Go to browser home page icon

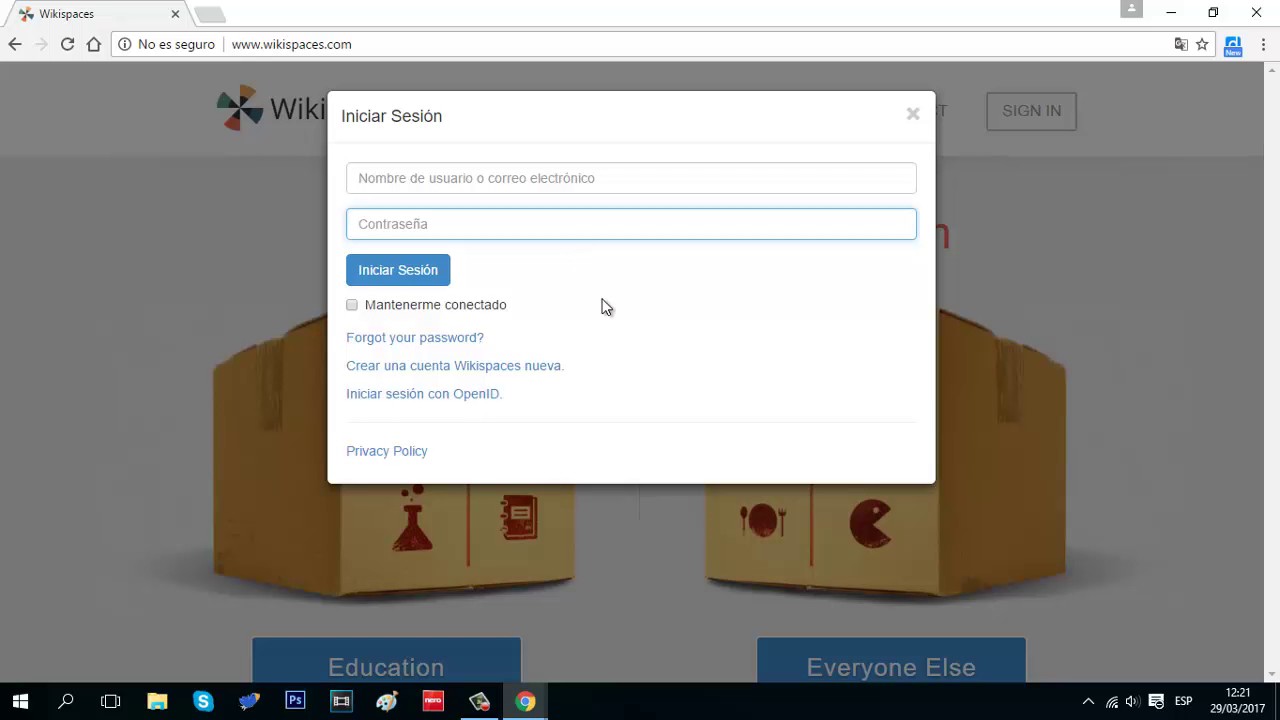point(94,44)
